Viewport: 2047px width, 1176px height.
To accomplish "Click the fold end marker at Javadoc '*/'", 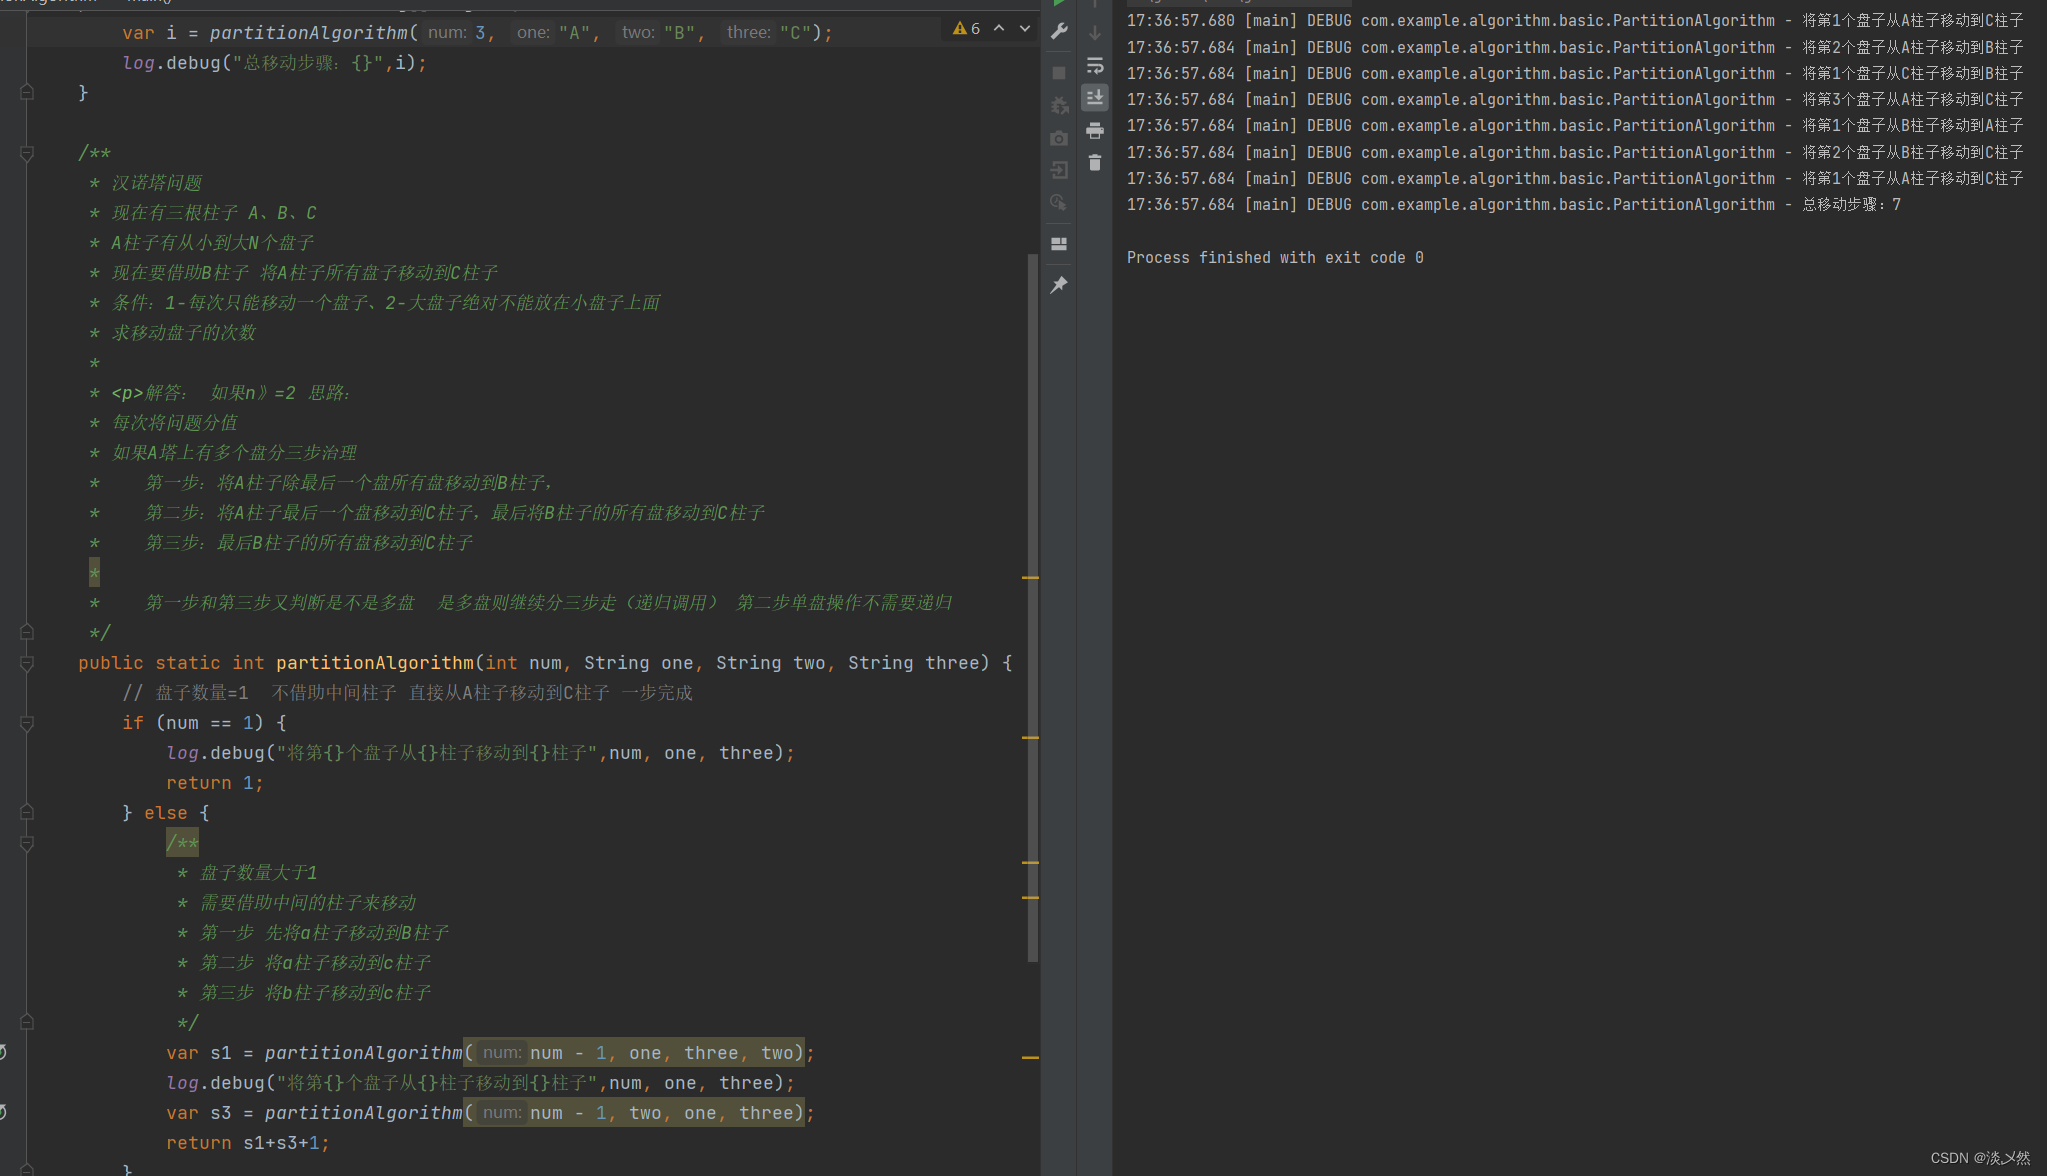I will point(27,632).
